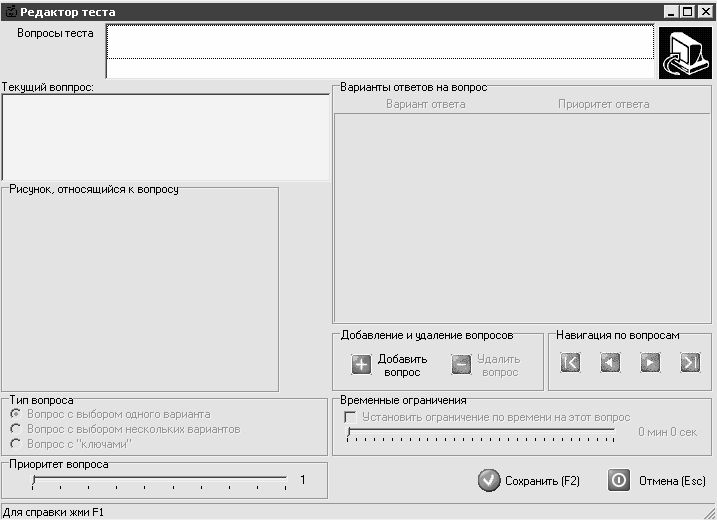717x520 pixels.
Task: Click into the Текущий вопрос text area
Action: (166, 137)
